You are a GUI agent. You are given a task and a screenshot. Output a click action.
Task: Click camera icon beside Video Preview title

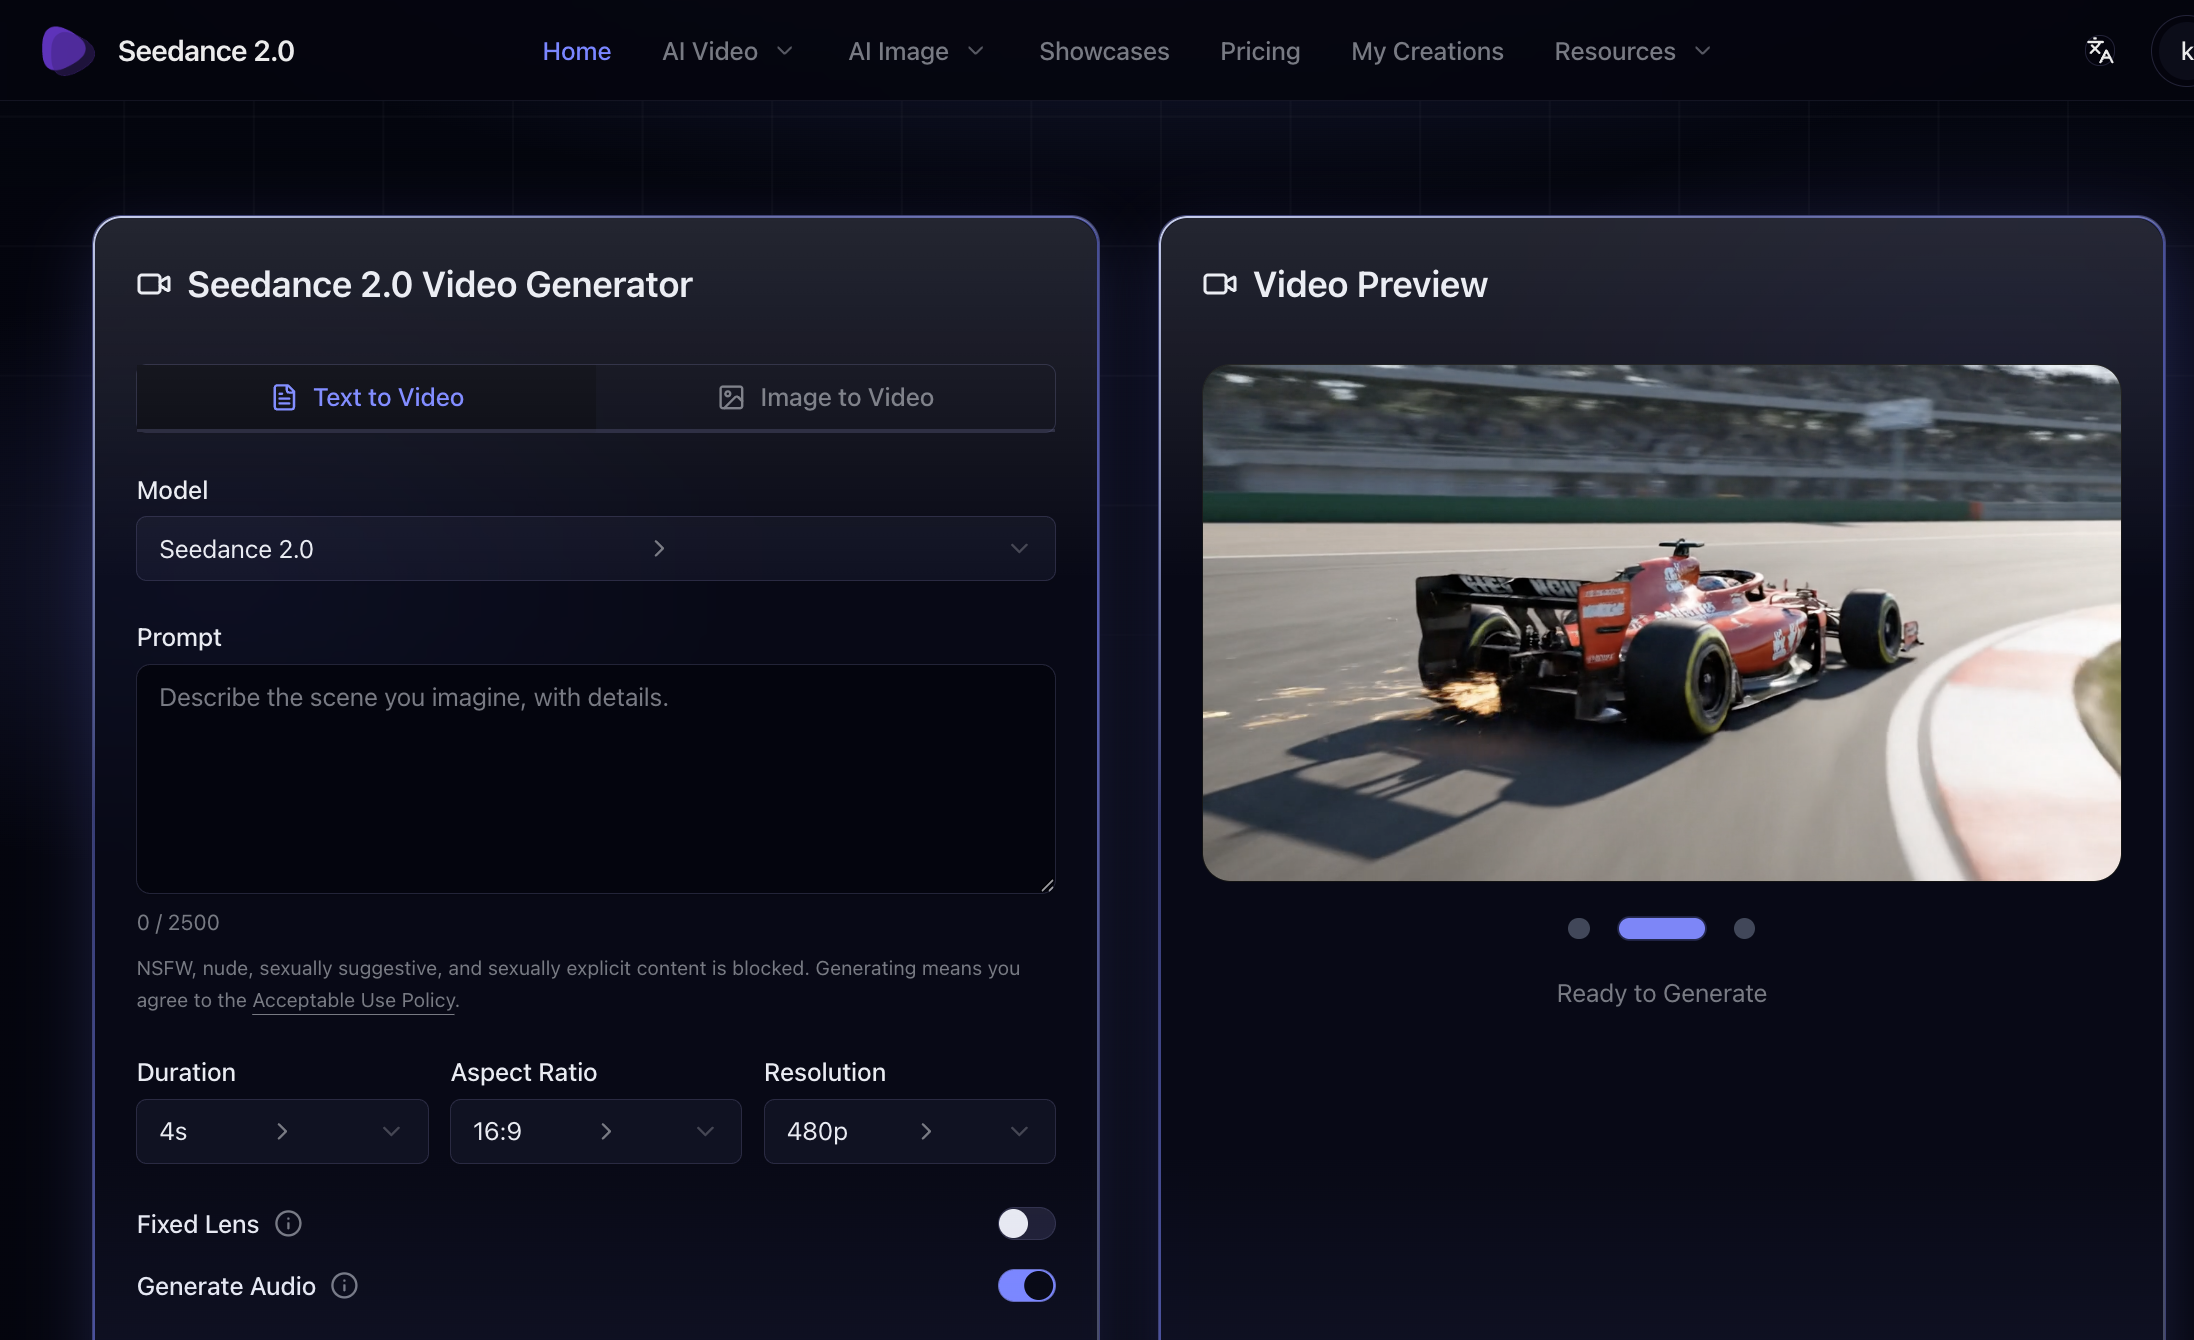[1219, 284]
